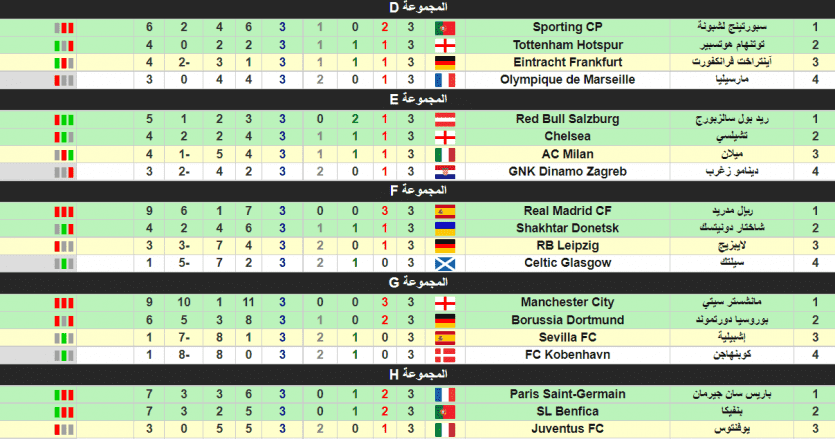
Task: Click the Scotland flag beside Celtic Glasgow
Action: tap(445, 264)
